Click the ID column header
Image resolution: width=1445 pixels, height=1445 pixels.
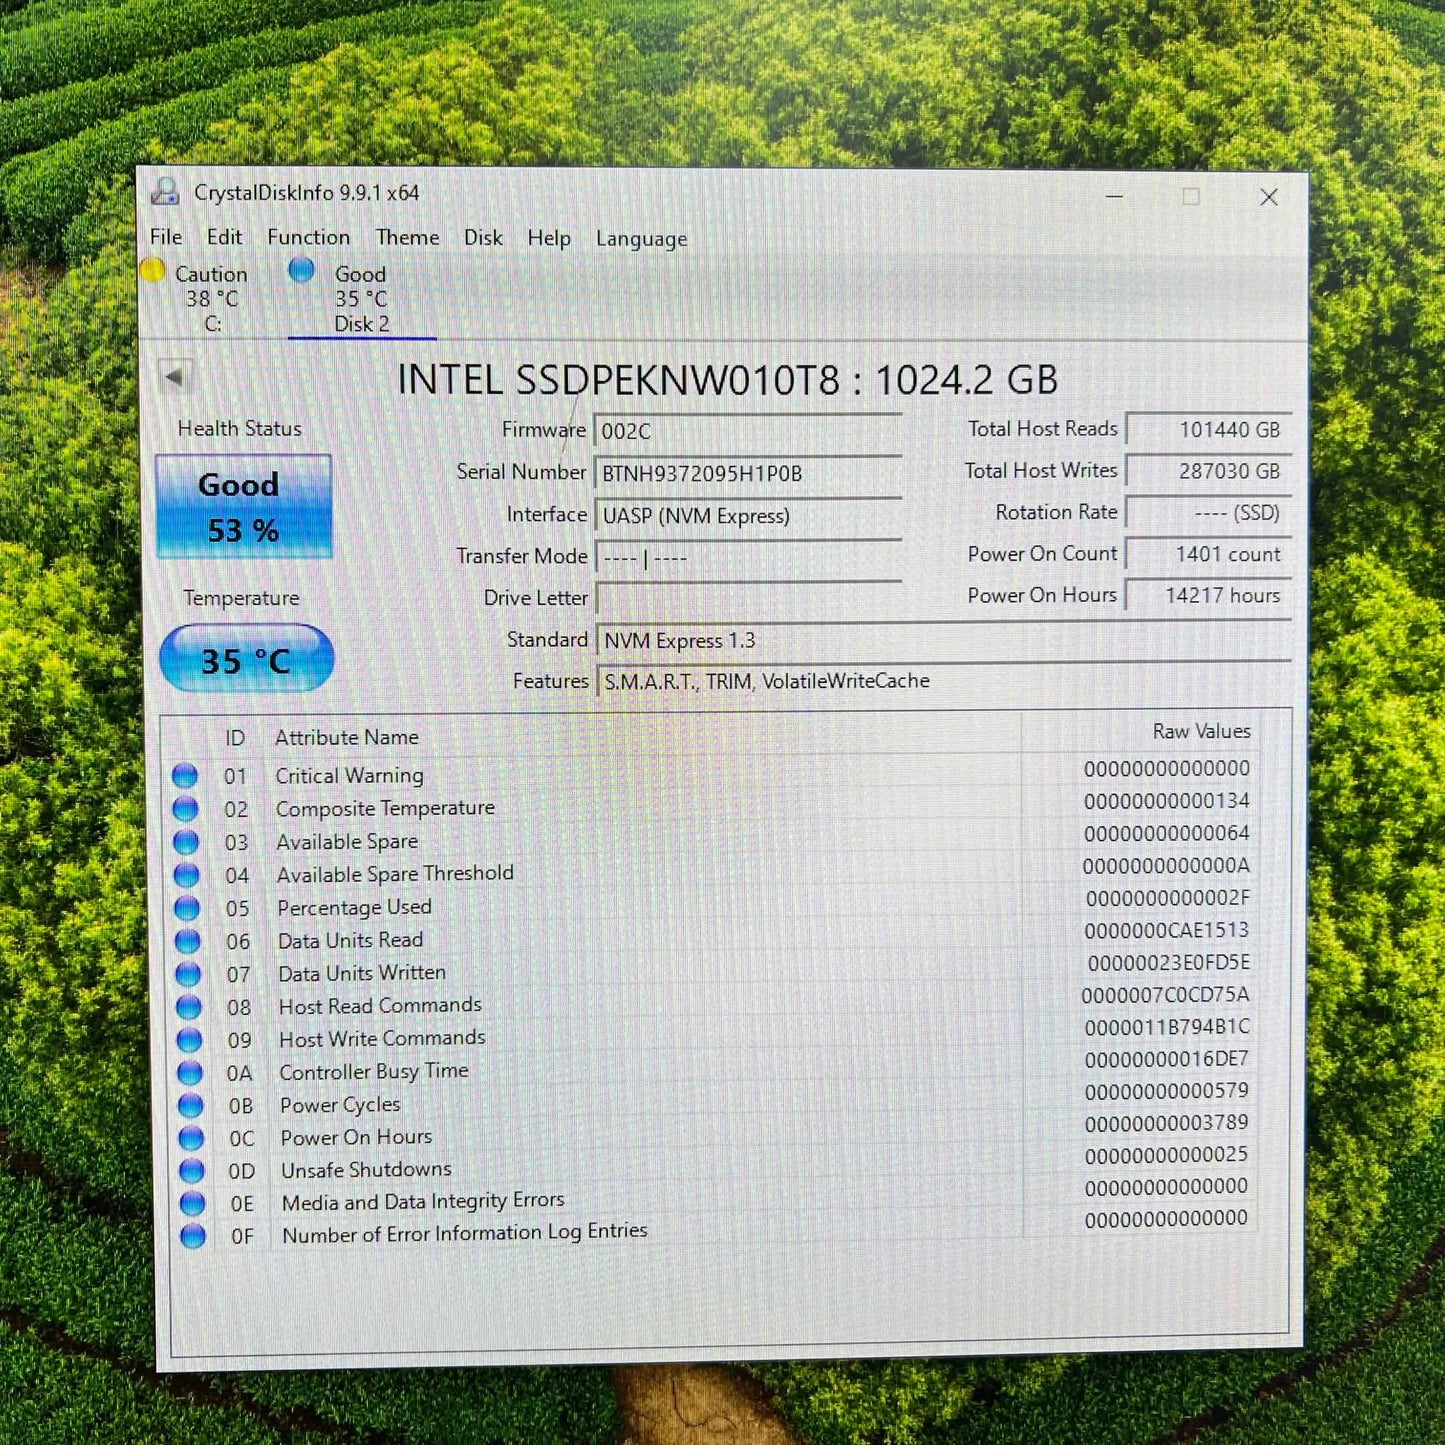pyautogui.click(x=234, y=738)
